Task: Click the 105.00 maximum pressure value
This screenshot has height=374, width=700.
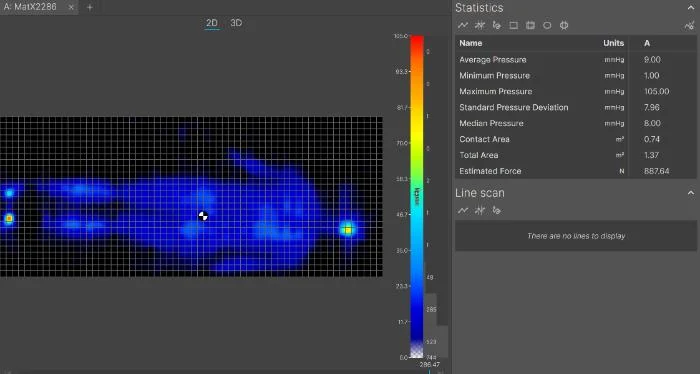Action: (x=656, y=91)
